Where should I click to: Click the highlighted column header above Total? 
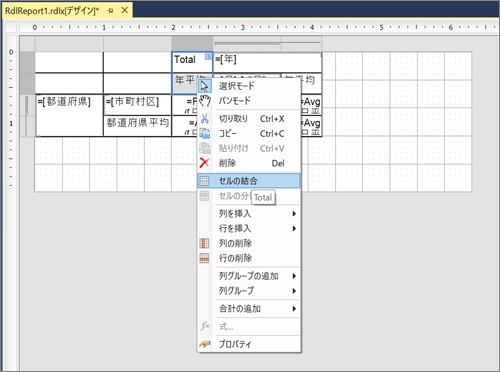192,44
